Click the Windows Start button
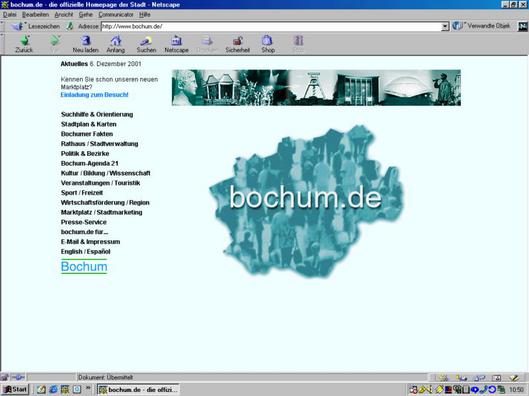 (x=16, y=390)
